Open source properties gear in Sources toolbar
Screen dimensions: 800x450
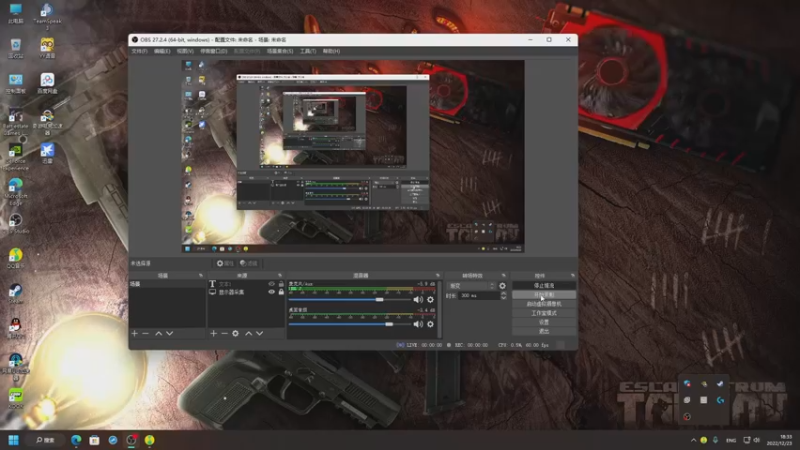pos(235,333)
